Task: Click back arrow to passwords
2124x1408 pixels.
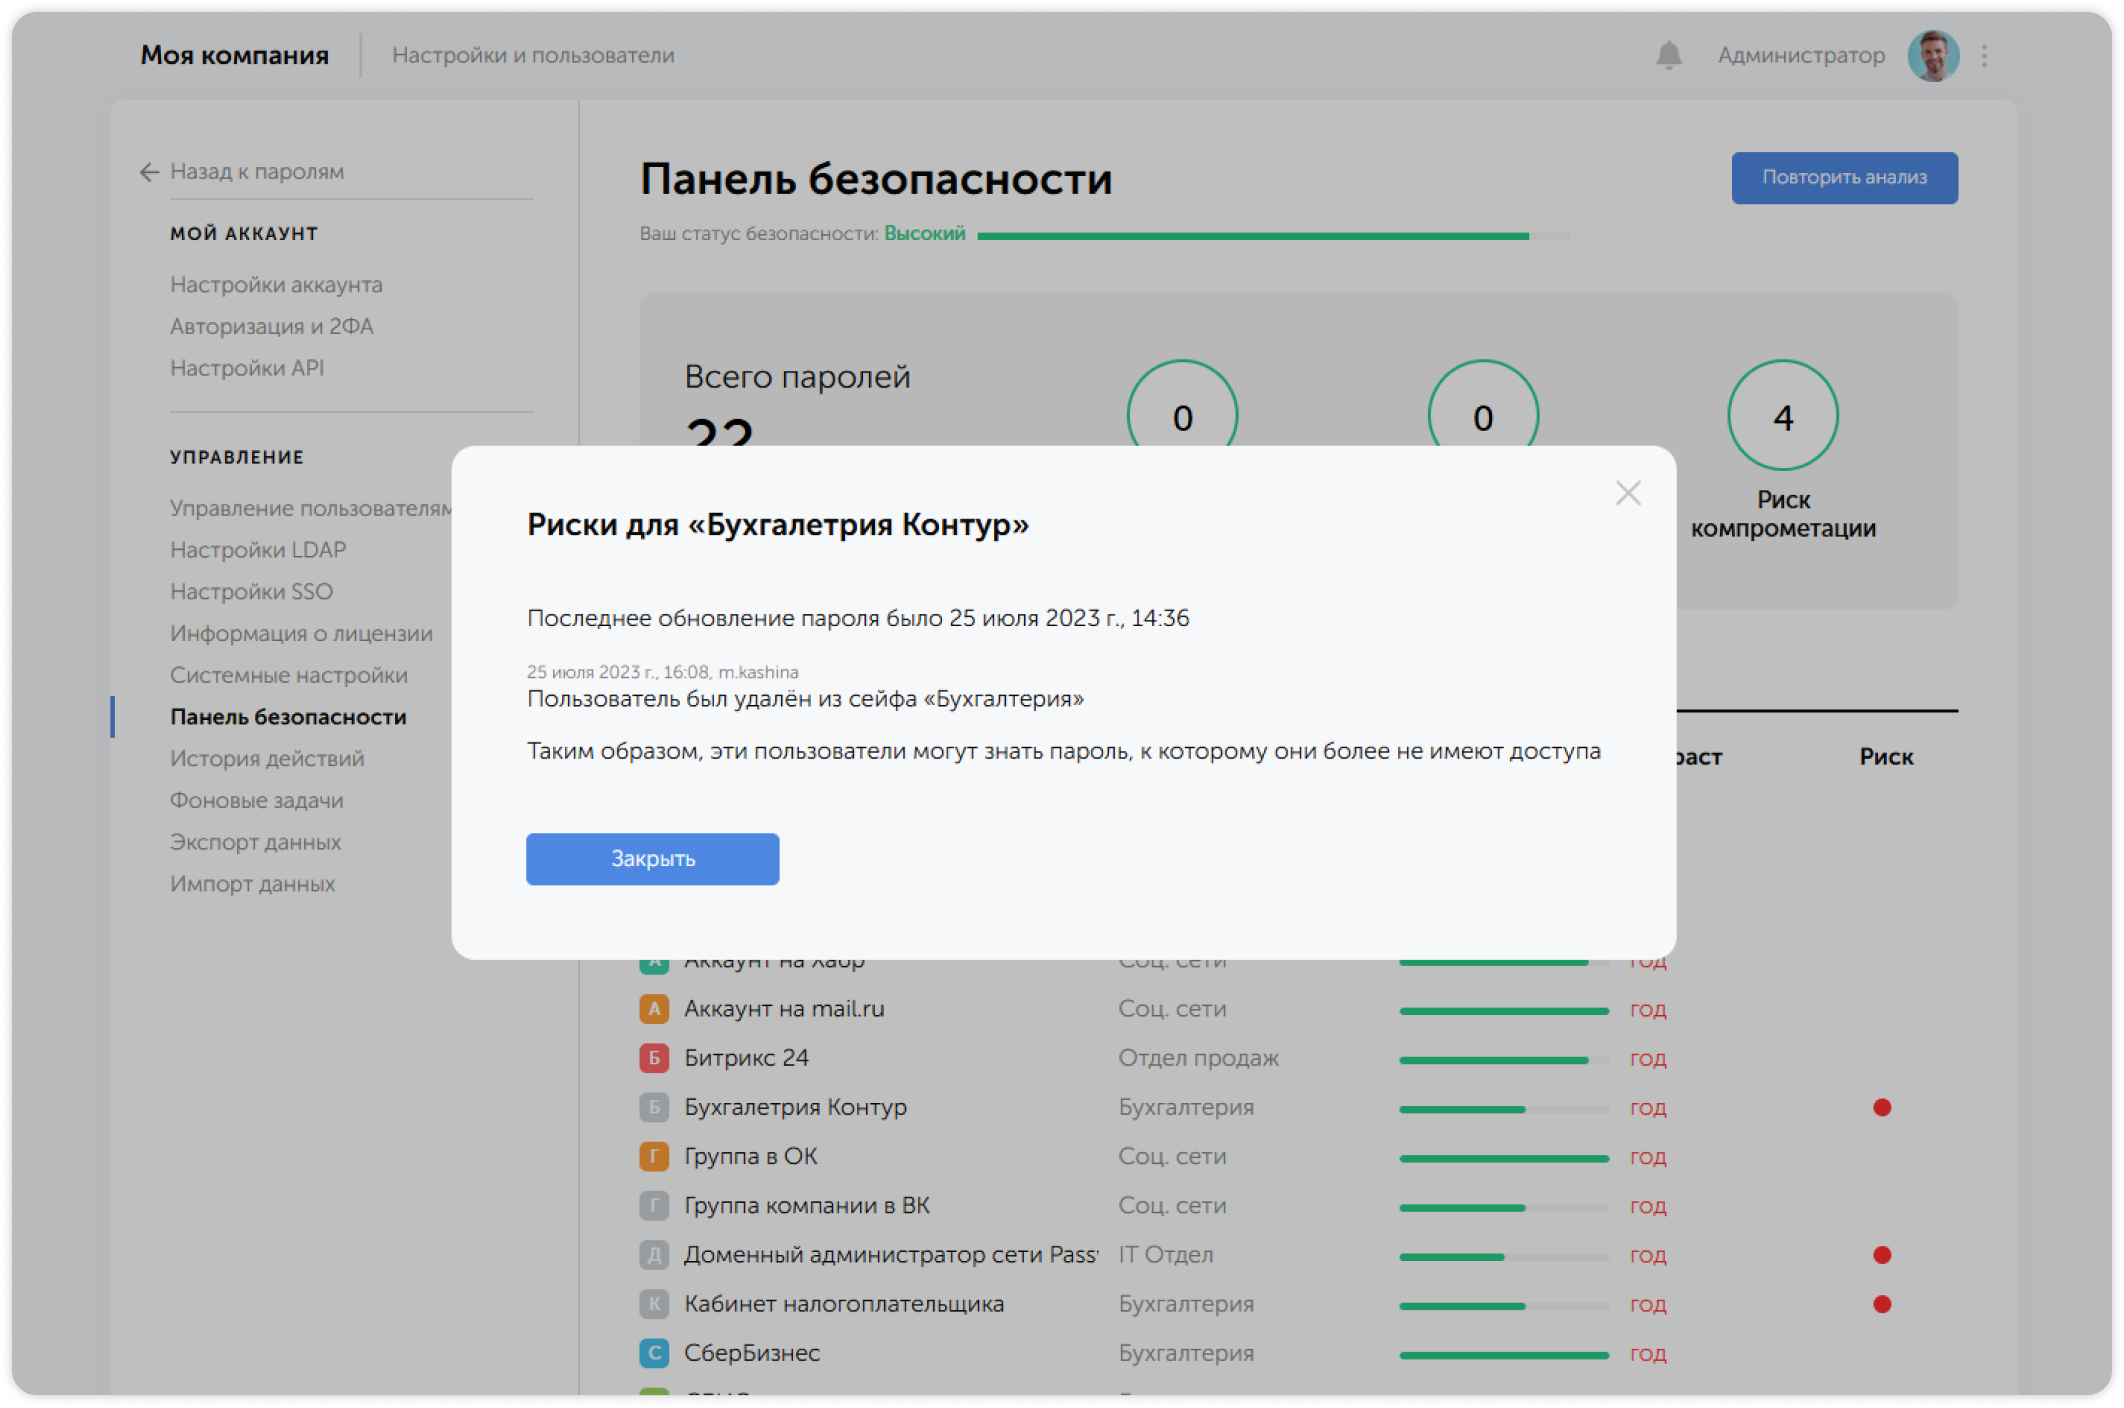Action: click(150, 172)
